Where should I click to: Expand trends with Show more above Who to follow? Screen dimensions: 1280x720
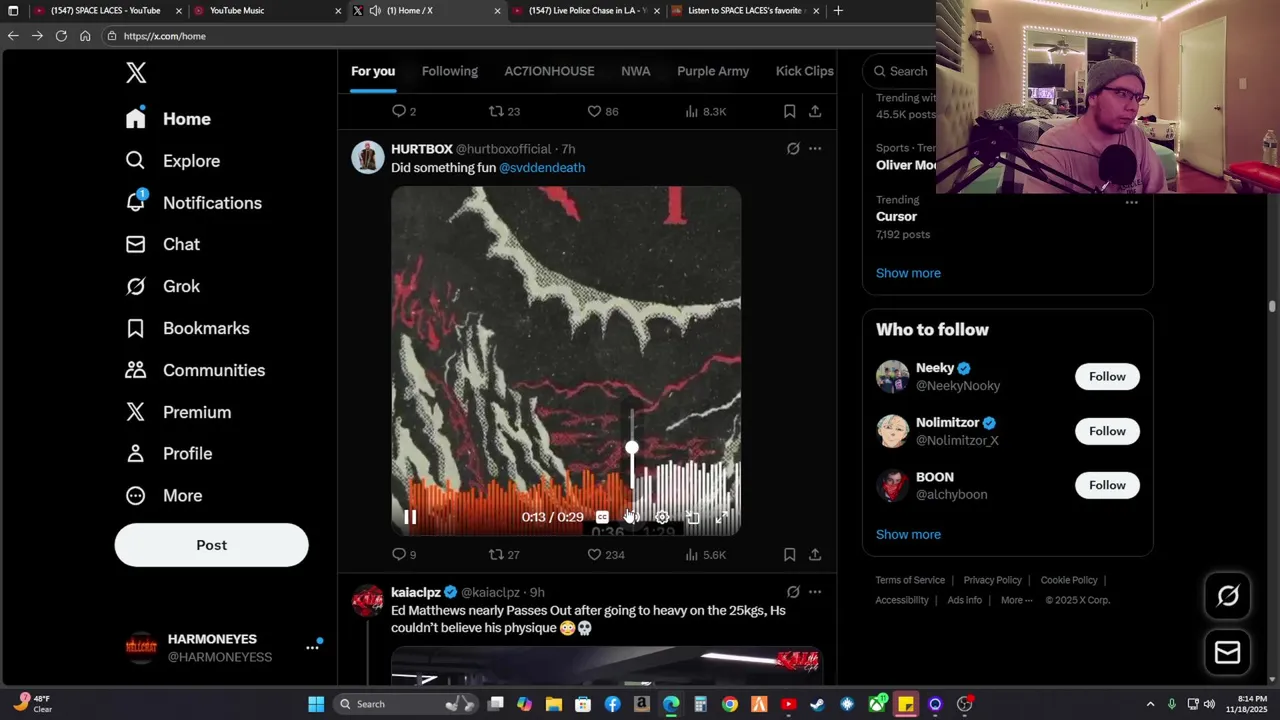(908, 273)
